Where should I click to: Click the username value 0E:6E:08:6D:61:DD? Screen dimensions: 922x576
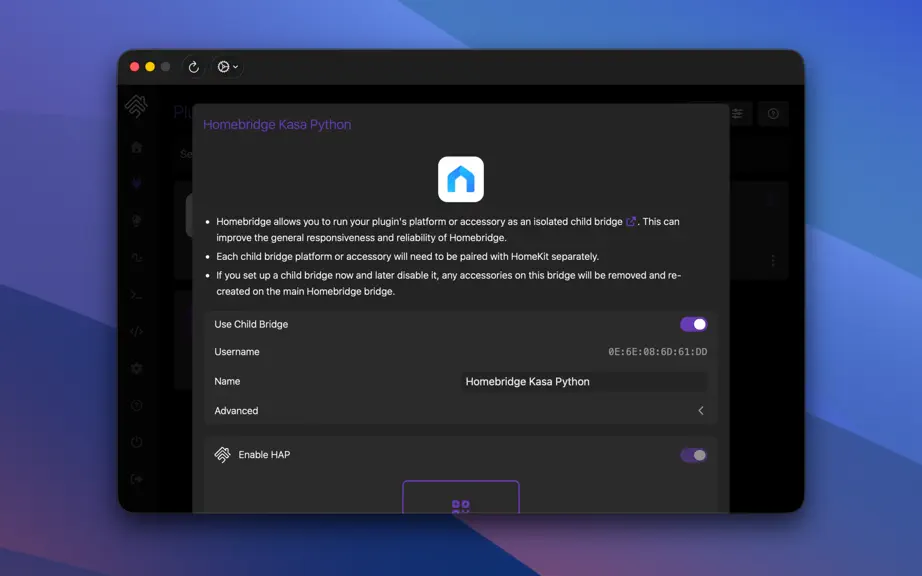[657, 351]
